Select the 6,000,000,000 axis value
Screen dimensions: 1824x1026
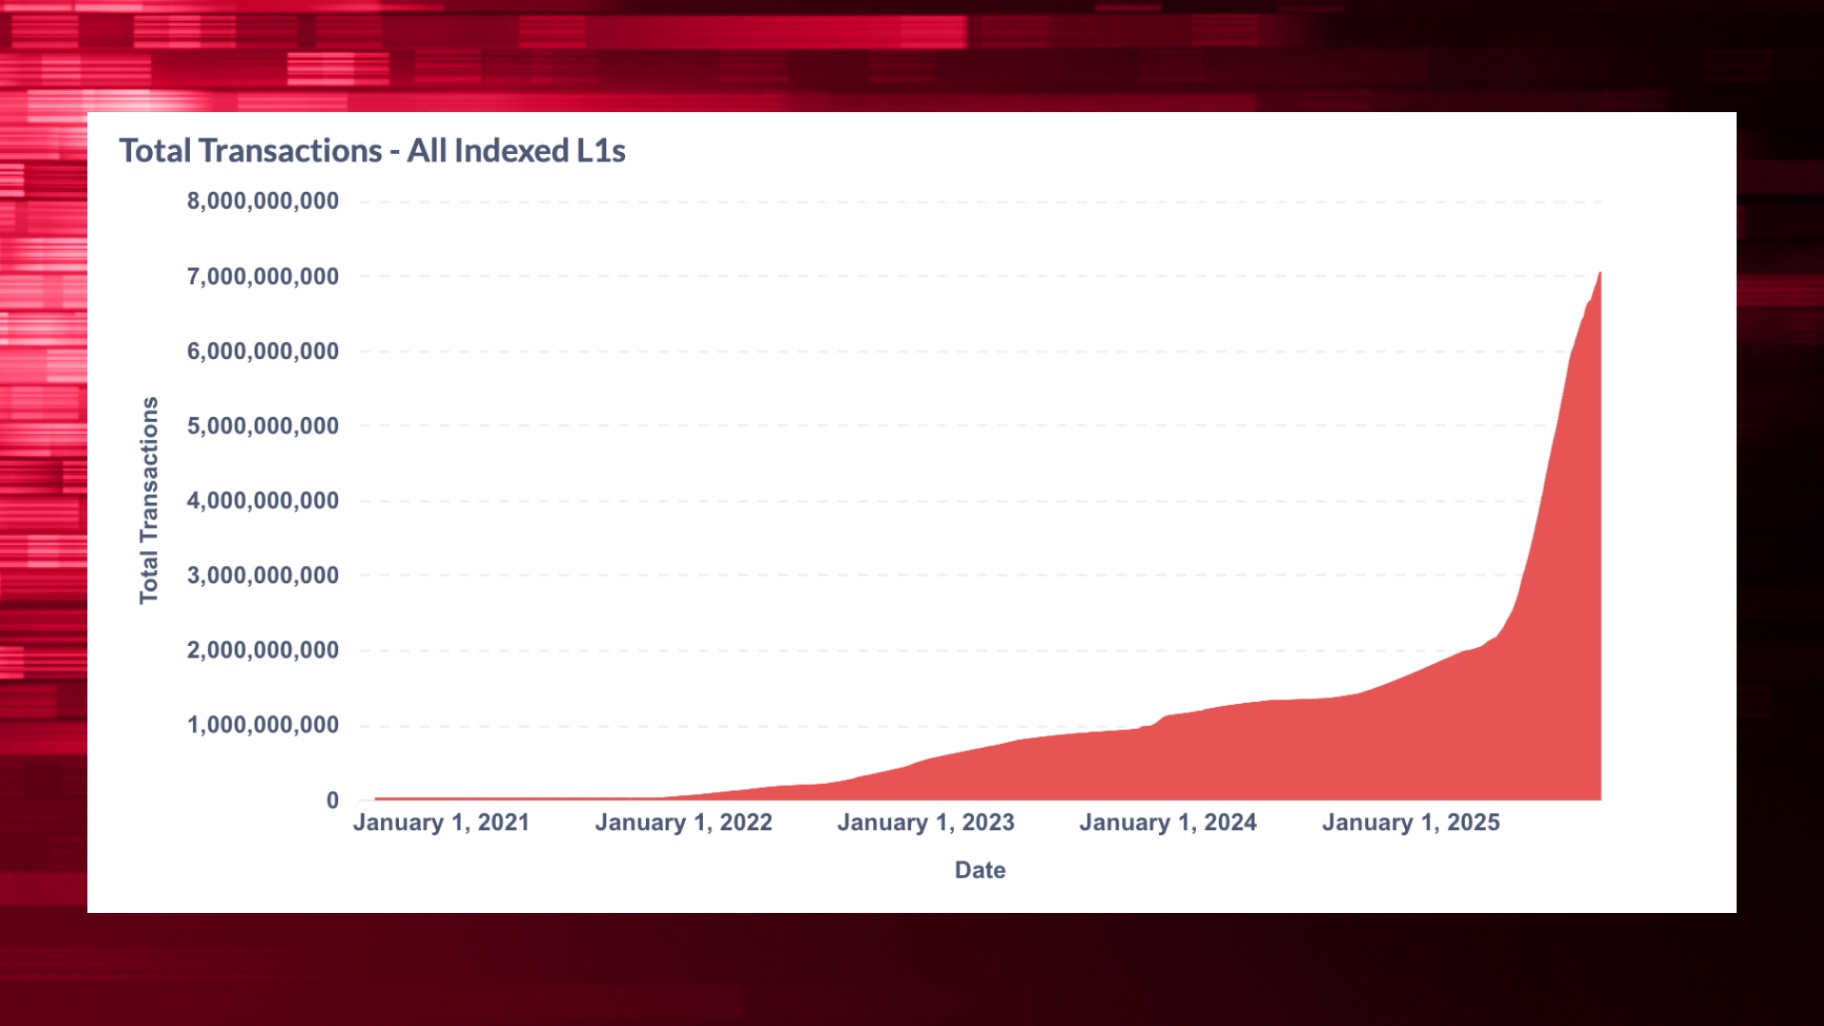[263, 351]
